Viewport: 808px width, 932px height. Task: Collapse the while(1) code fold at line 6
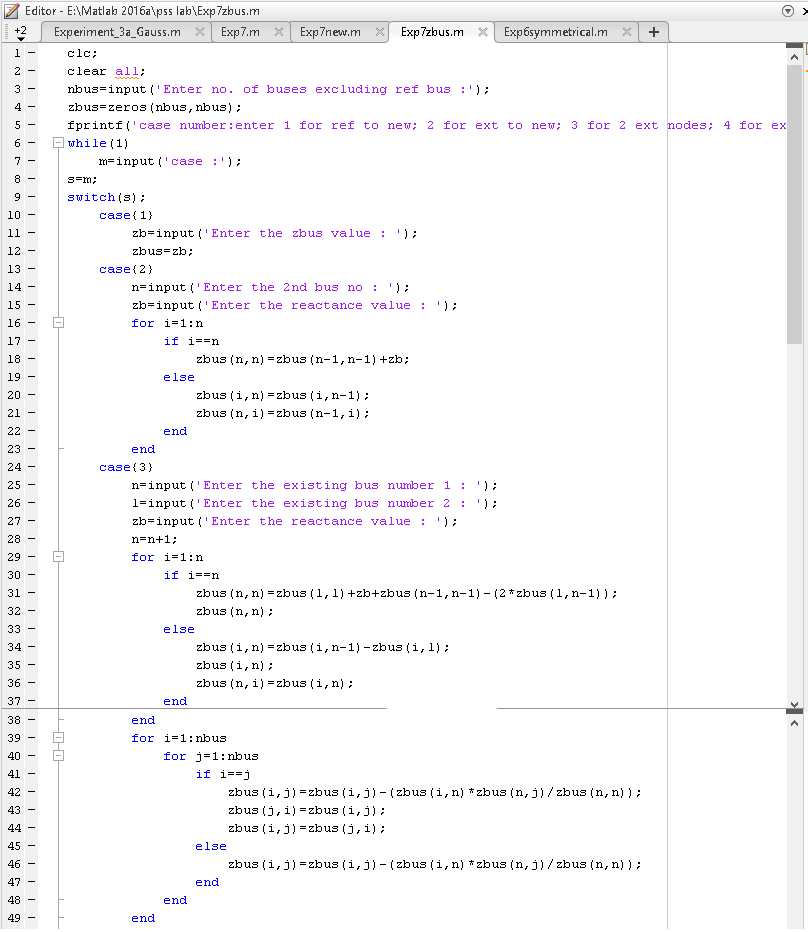[x=58, y=143]
